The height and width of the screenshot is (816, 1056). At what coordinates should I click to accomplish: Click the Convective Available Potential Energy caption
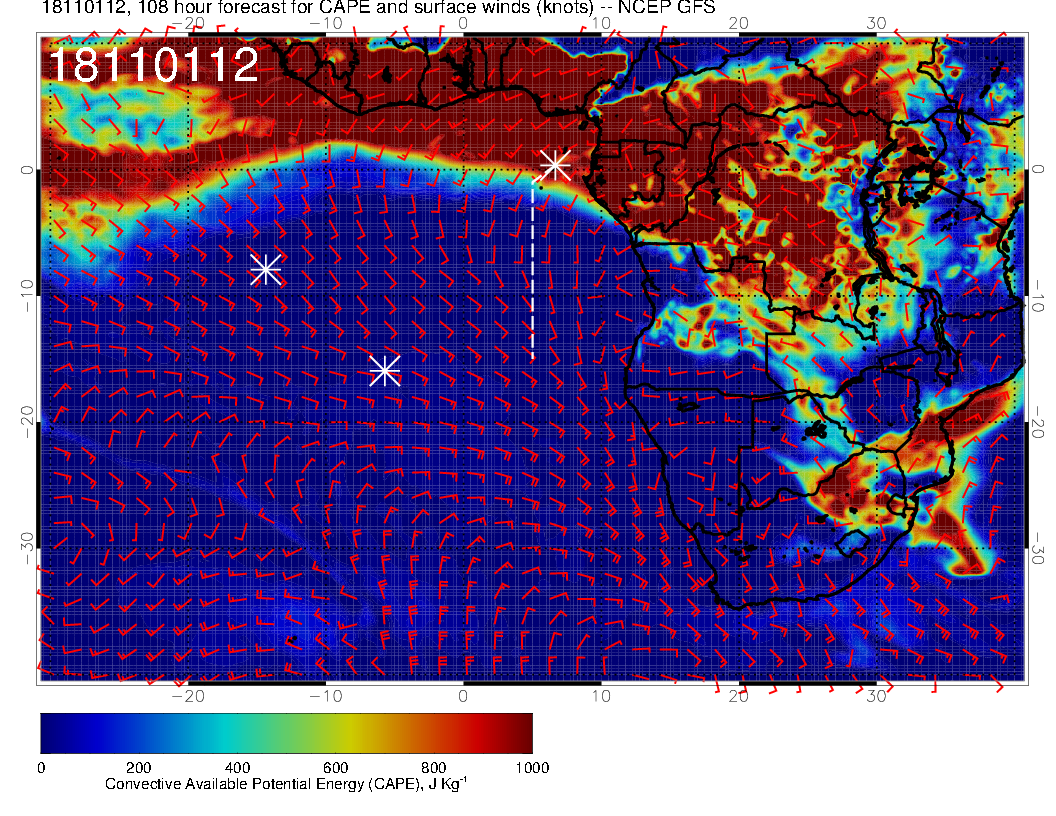coord(286,784)
